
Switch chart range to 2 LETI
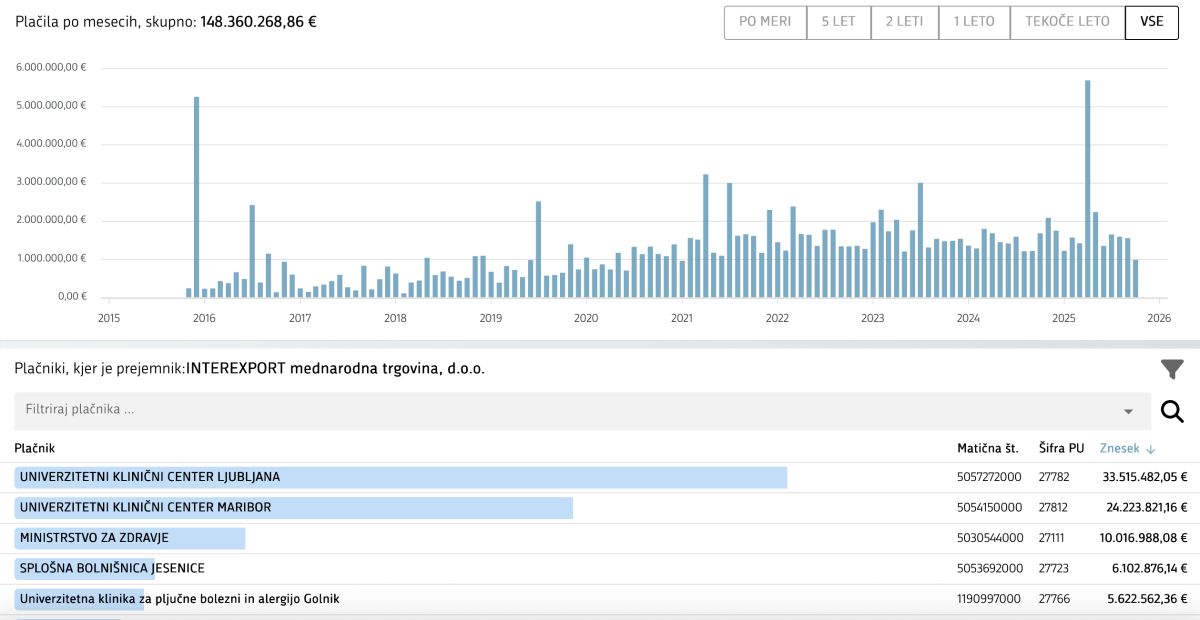(904, 22)
